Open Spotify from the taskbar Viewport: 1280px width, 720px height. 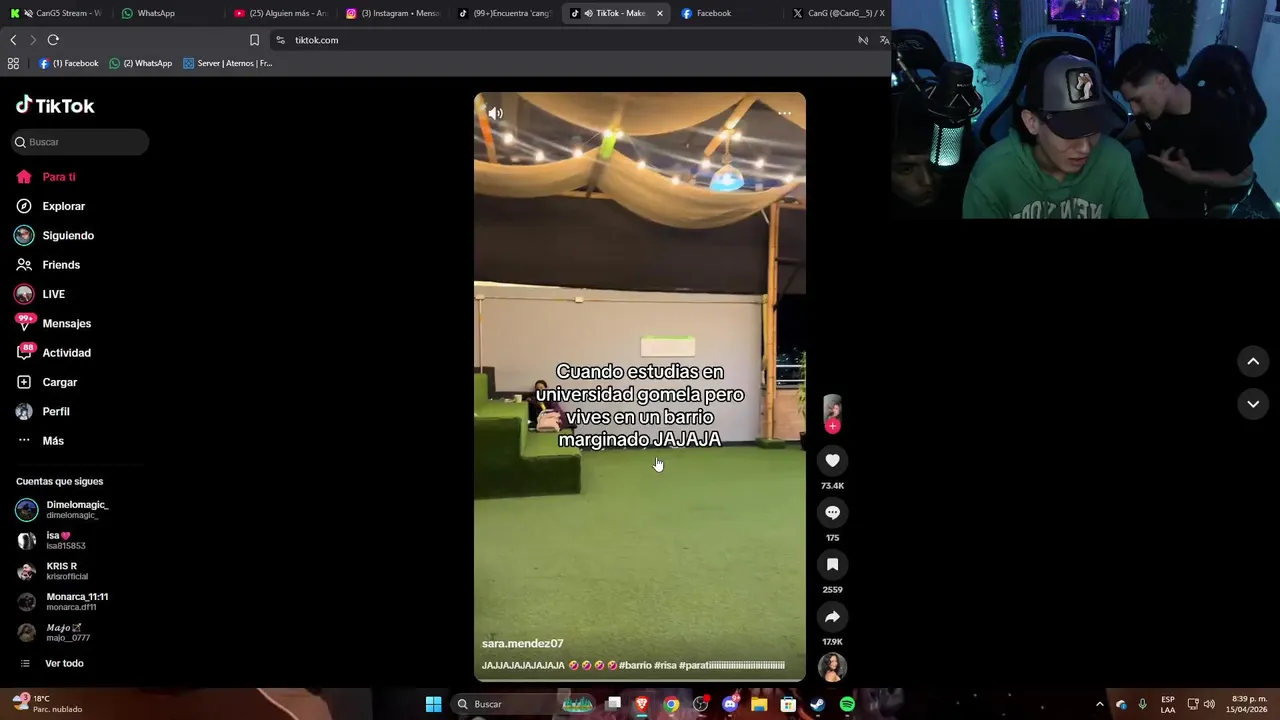[847, 704]
